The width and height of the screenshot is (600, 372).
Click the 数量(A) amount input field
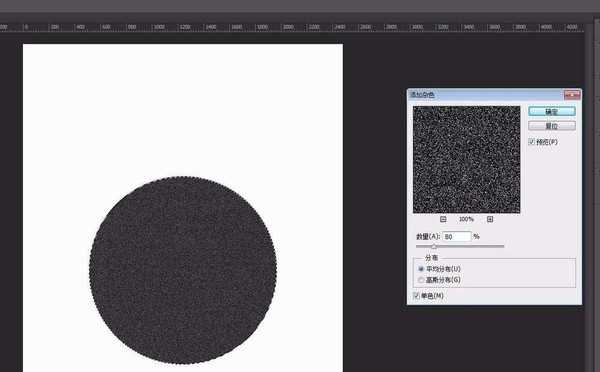[x=457, y=237]
